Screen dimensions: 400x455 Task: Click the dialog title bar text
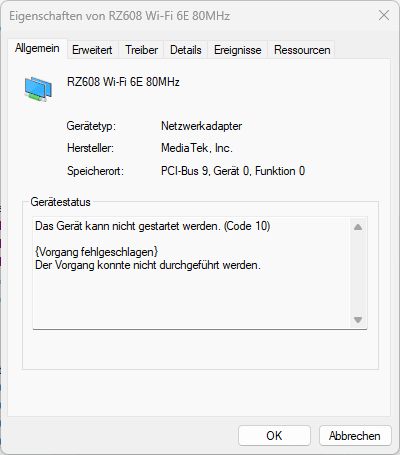(119, 16)
